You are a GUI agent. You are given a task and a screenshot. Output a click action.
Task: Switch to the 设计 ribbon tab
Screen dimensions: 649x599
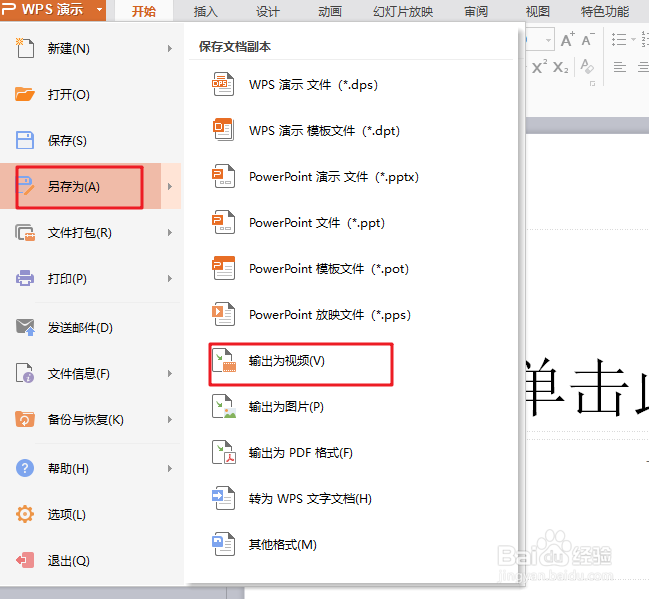click(x=268, y=11)
